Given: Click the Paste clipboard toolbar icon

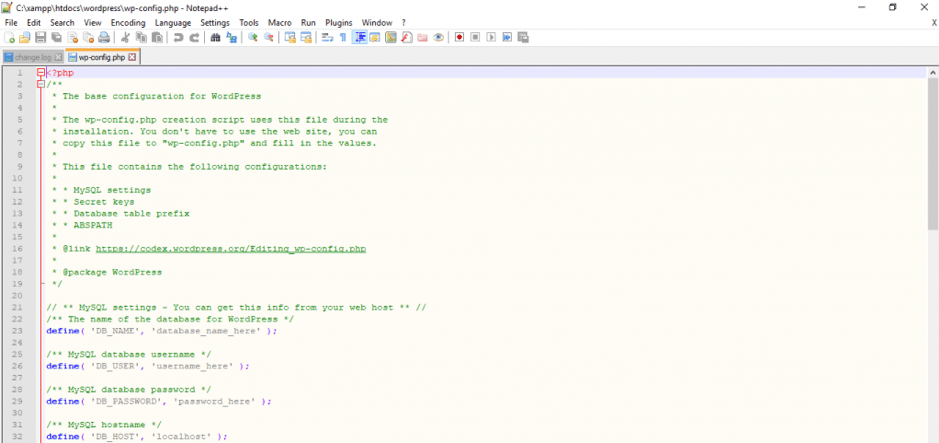Looking at the screenshot, I should tap(157, 37).
